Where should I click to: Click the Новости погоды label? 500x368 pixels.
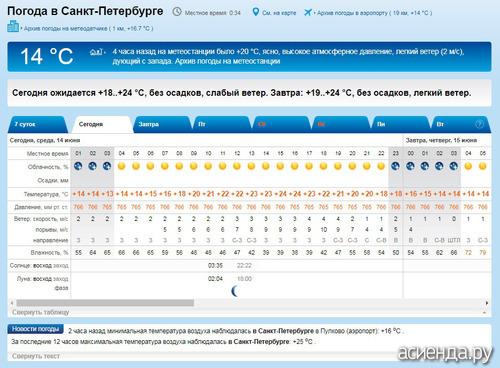pyautogui.click(x=35, y=329)
